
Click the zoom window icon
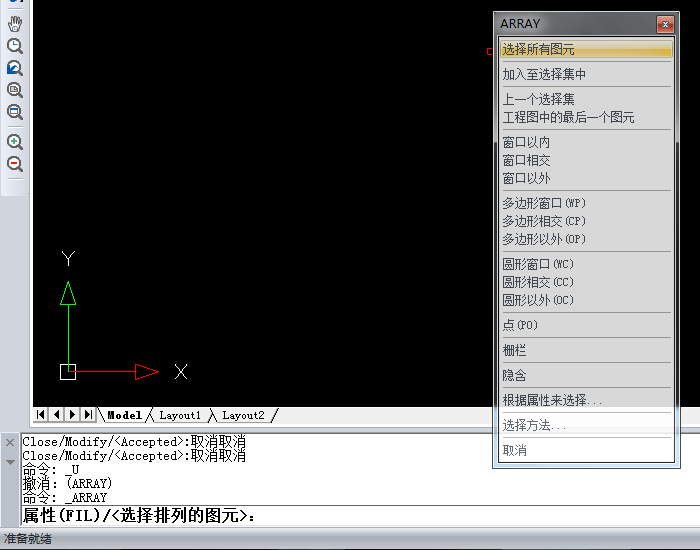pyautogui.click(x=15, y=90)
